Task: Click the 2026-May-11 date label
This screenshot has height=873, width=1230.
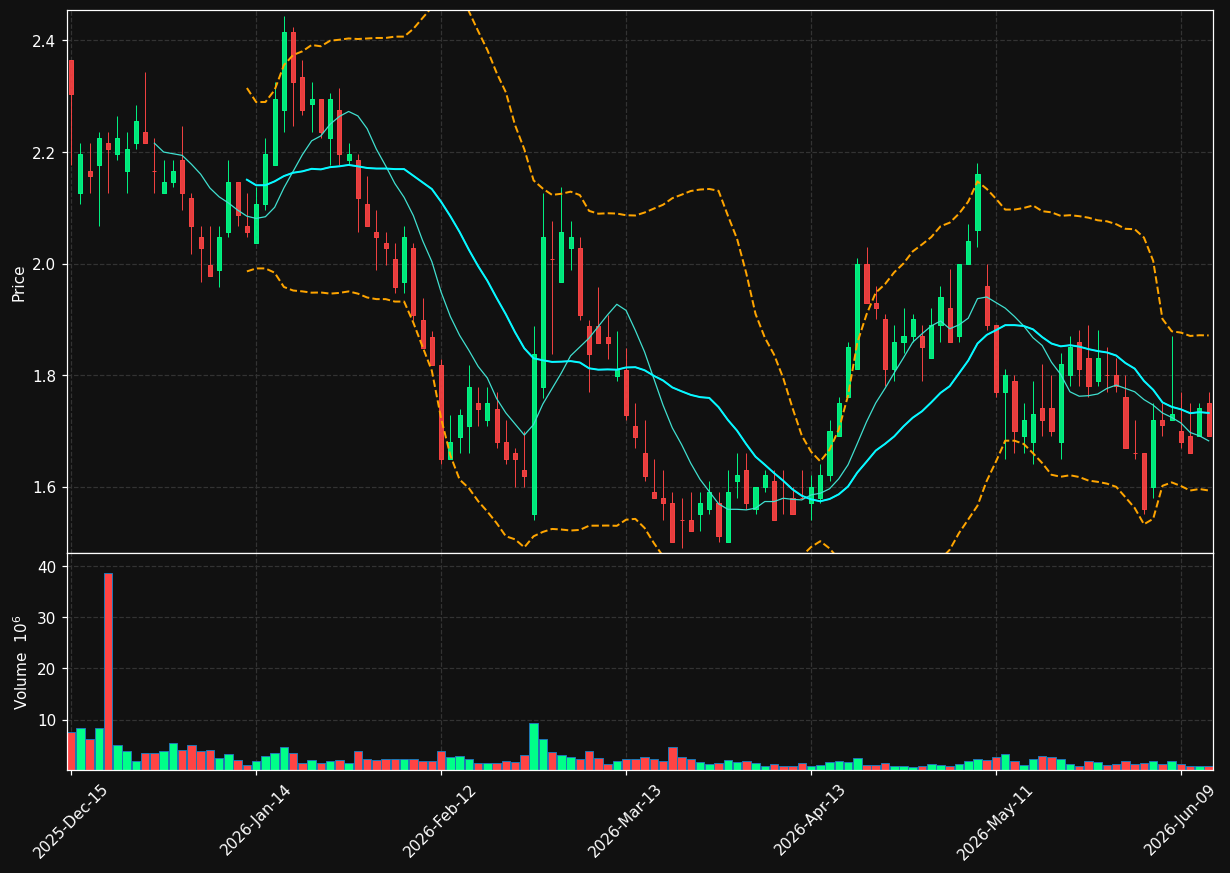Action: [995, 821]
